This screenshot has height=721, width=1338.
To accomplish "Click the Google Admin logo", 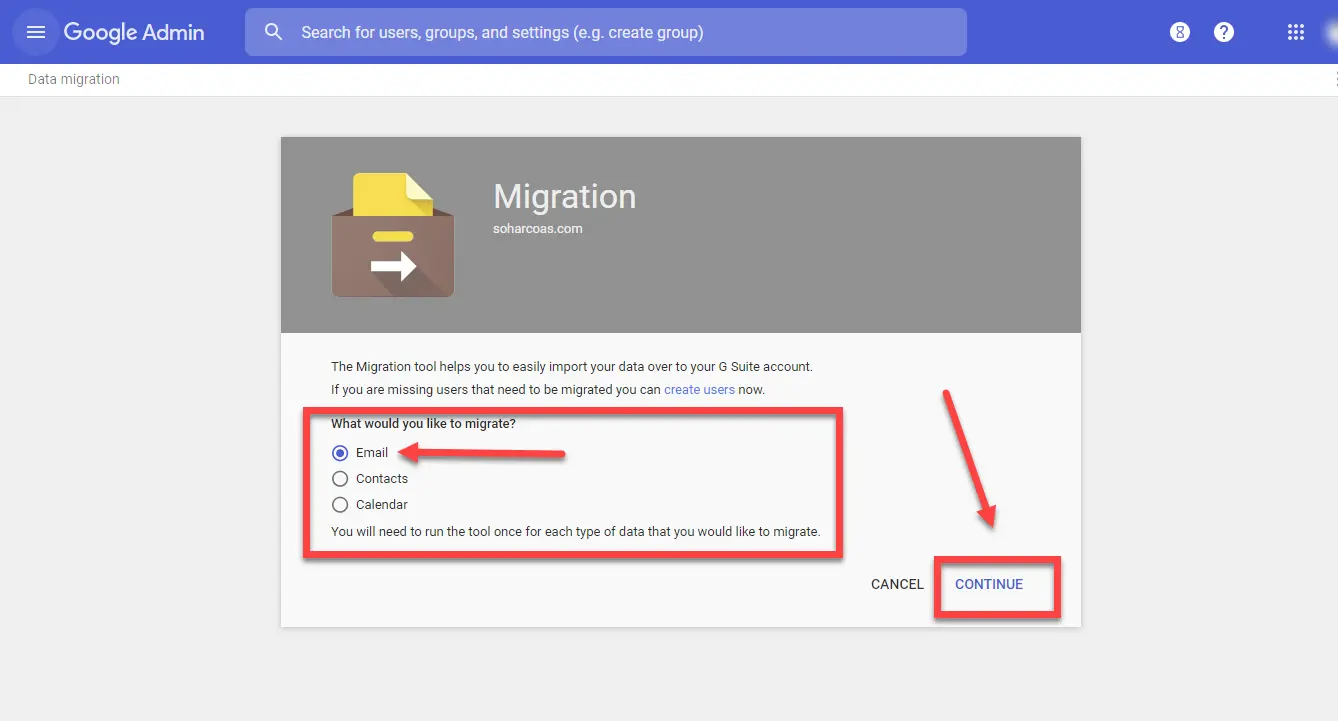I will coord(134,32).
